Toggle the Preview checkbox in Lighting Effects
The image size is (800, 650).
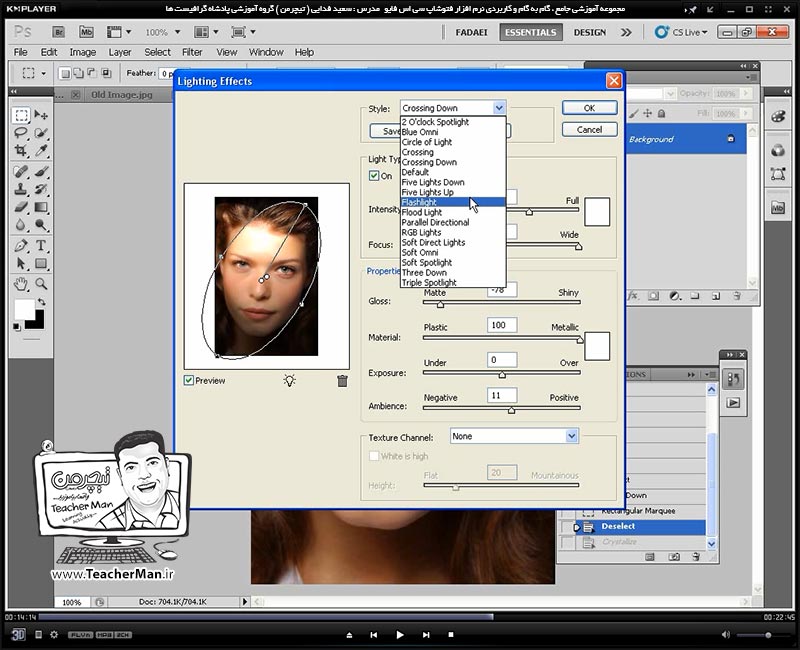click(x=189, y=380)
